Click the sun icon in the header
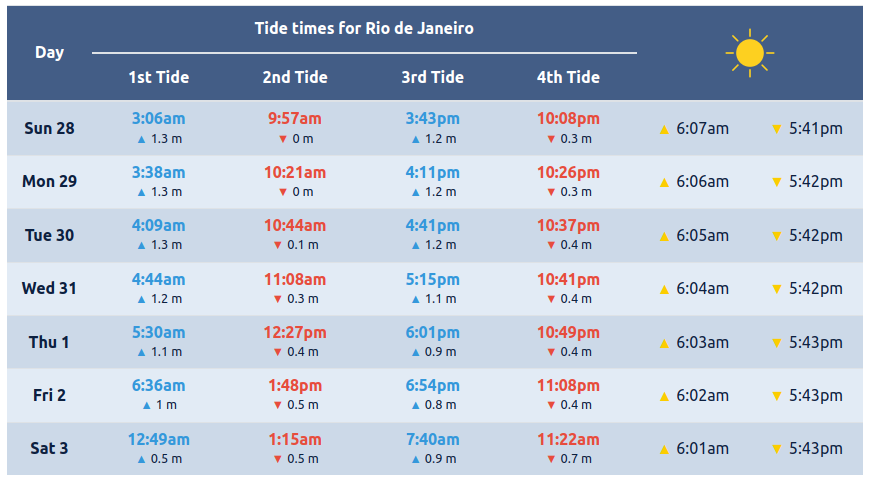869x480 pixels. coord(749,53)
